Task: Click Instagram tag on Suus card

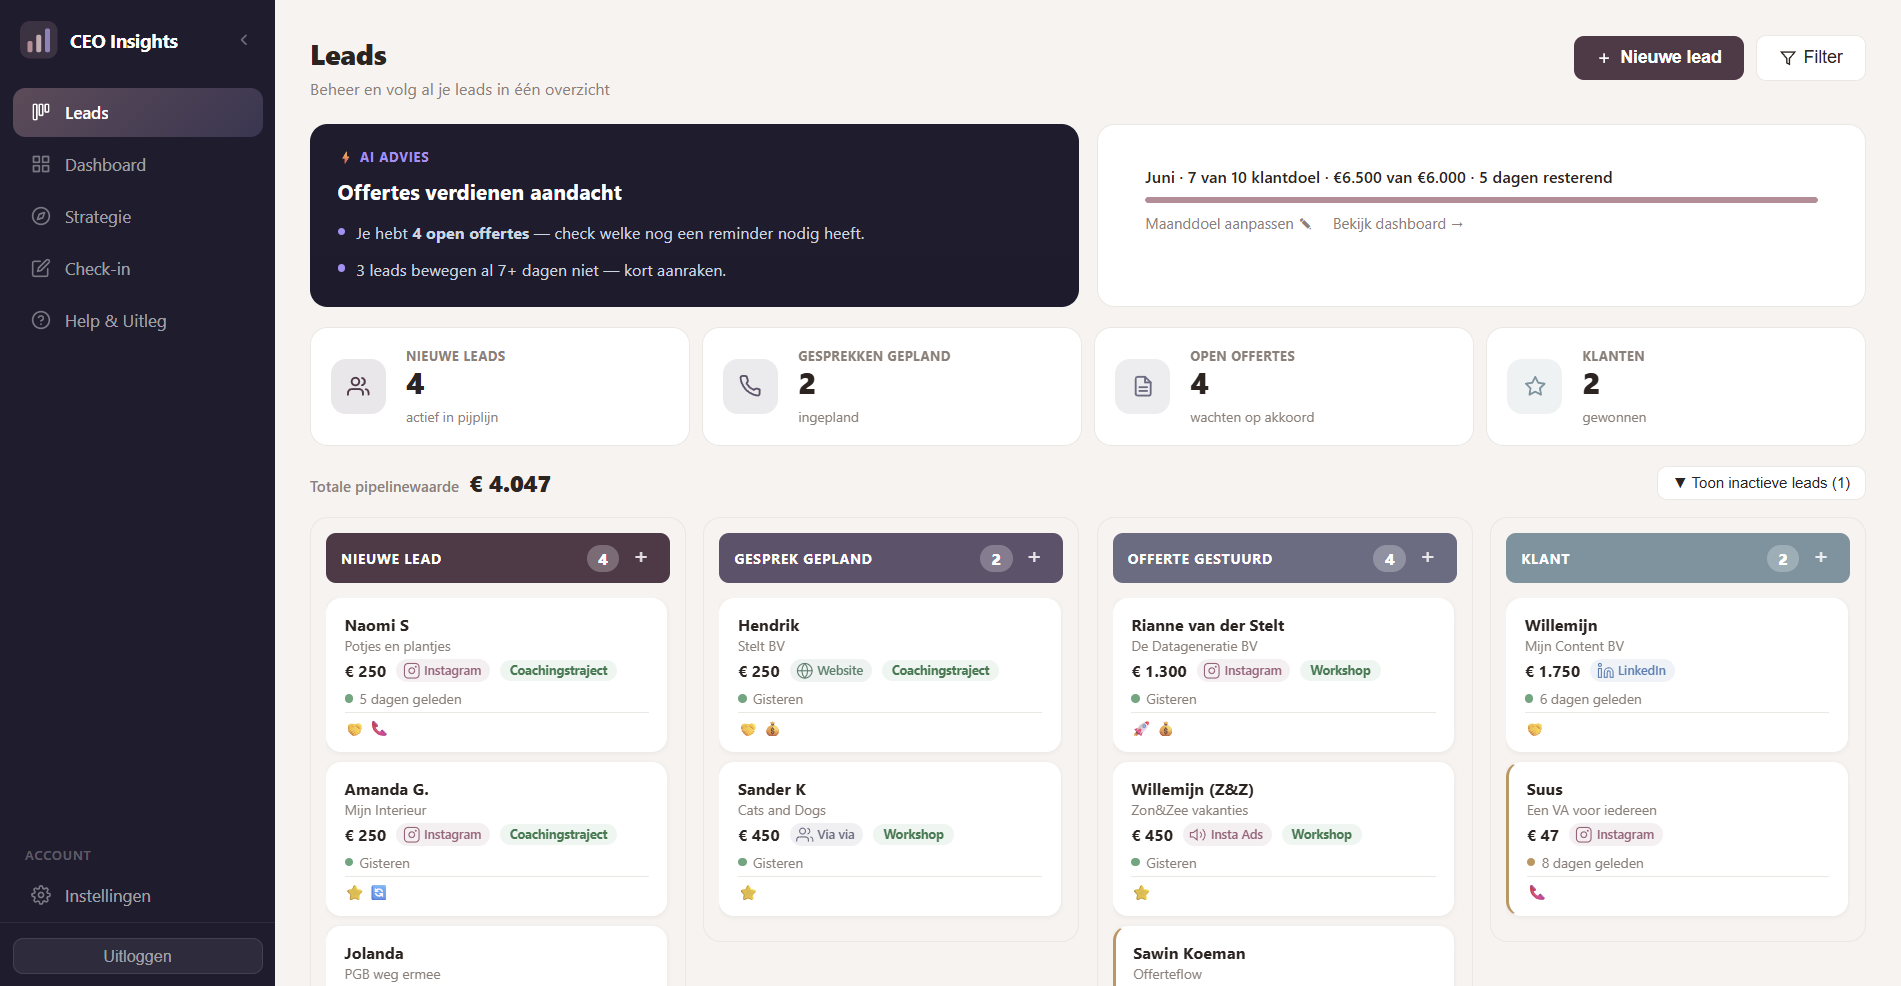Action: [x=1615, y=835]
